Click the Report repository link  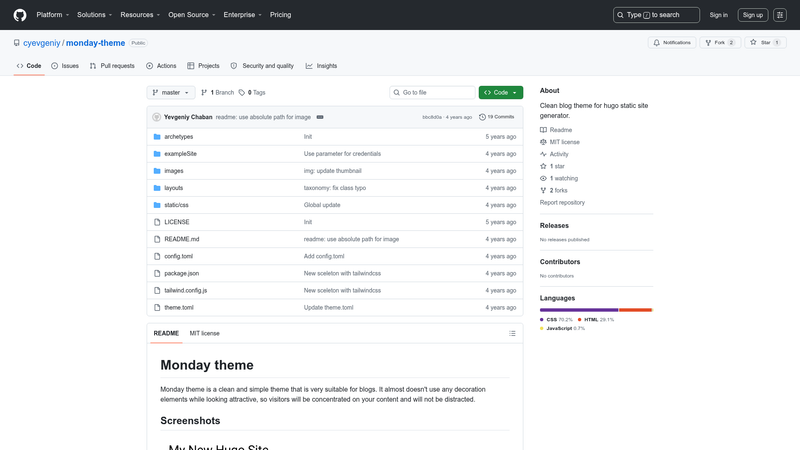pos(562,203)
